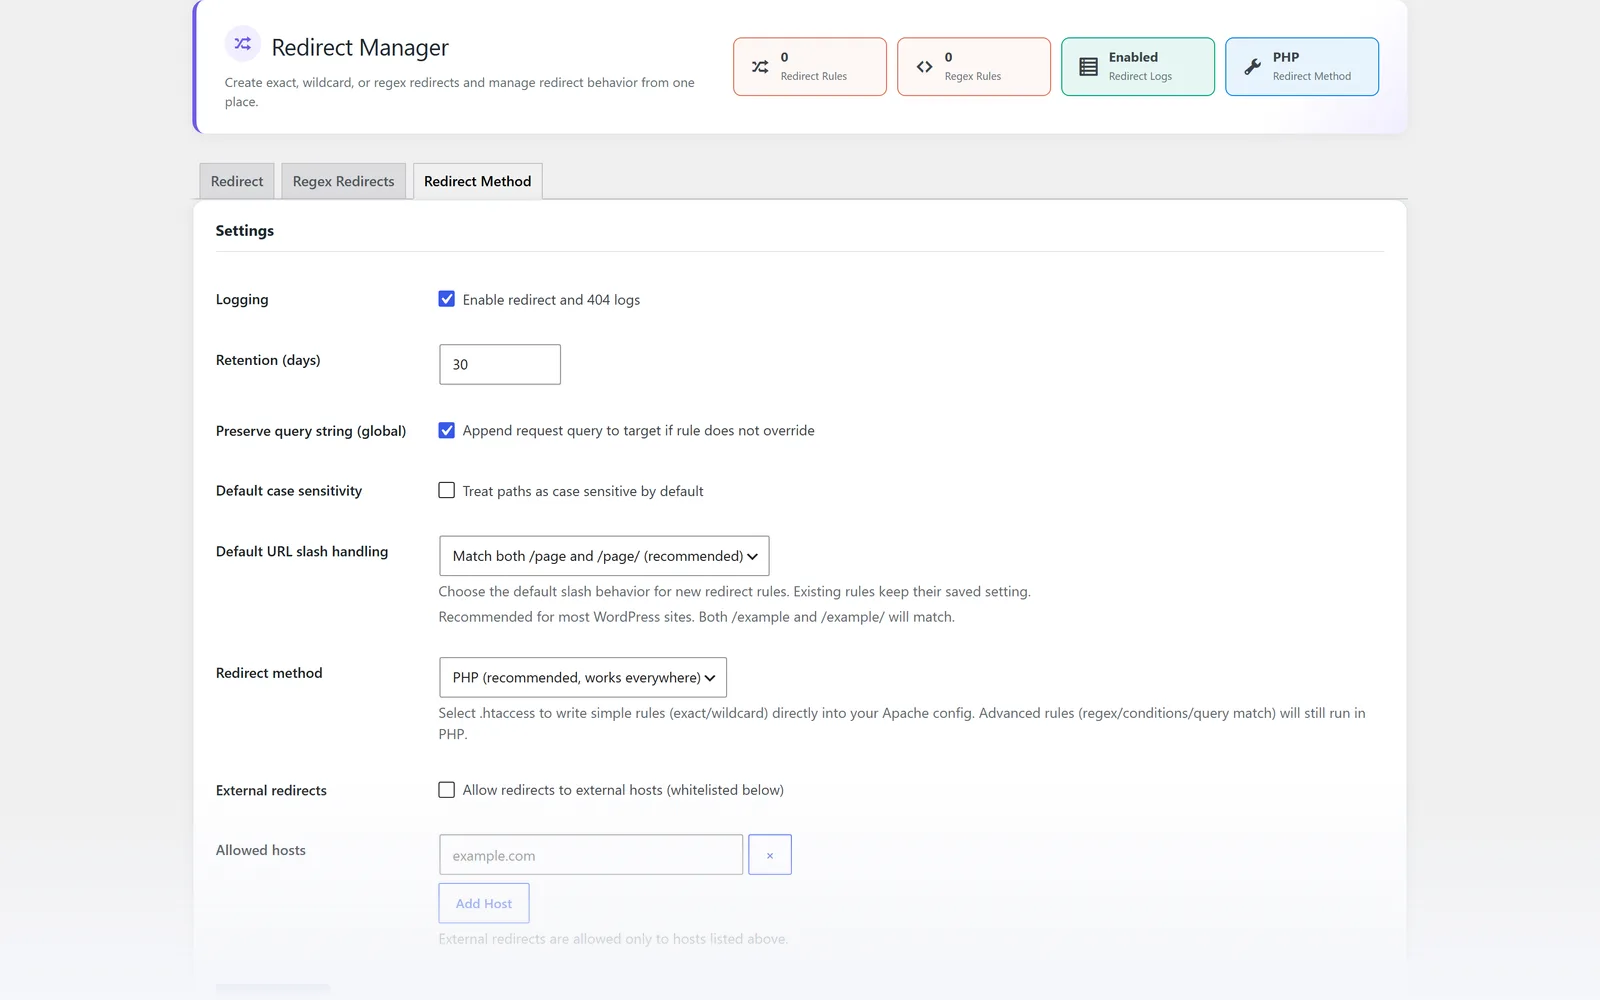Viewport: 1600px width, 1000px height.
Task: Open the Regex Rules summary card
Action: tap(974, 67)
